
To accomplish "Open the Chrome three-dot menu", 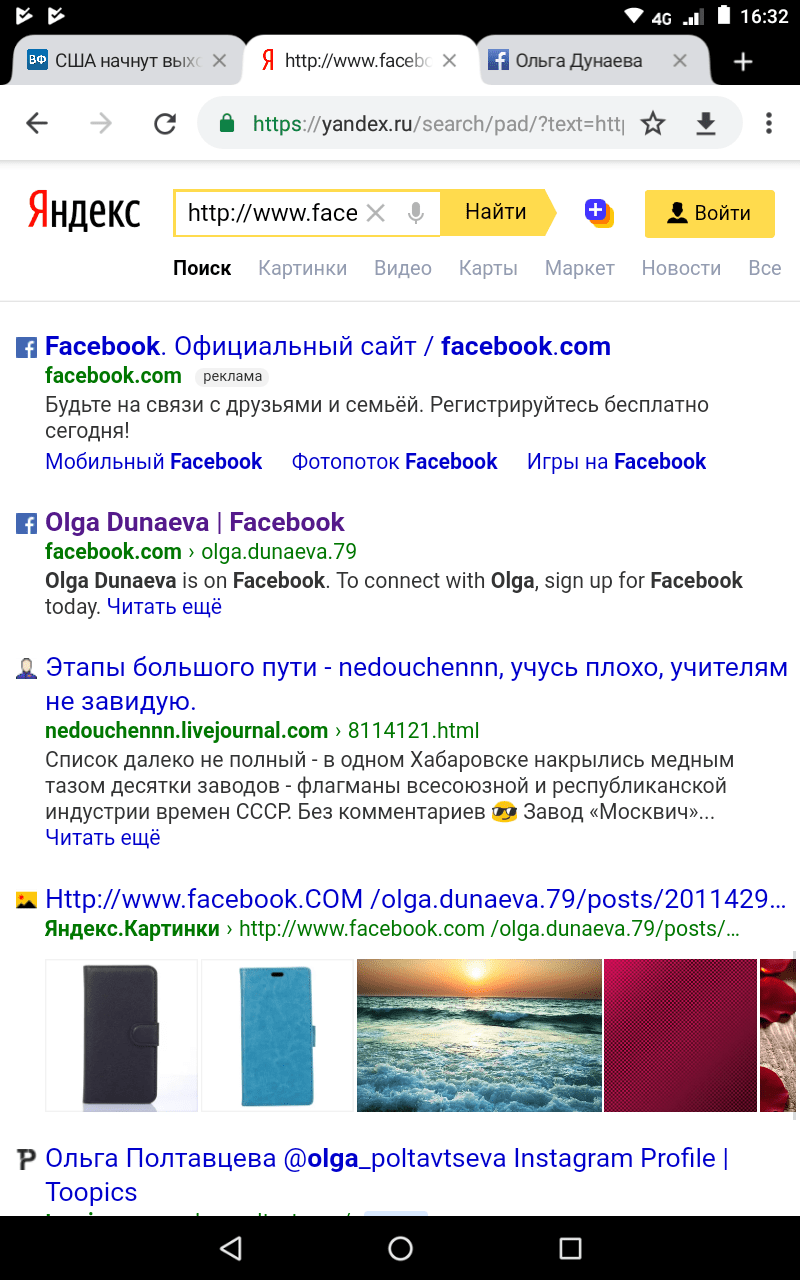I will [x=768, y=123].
